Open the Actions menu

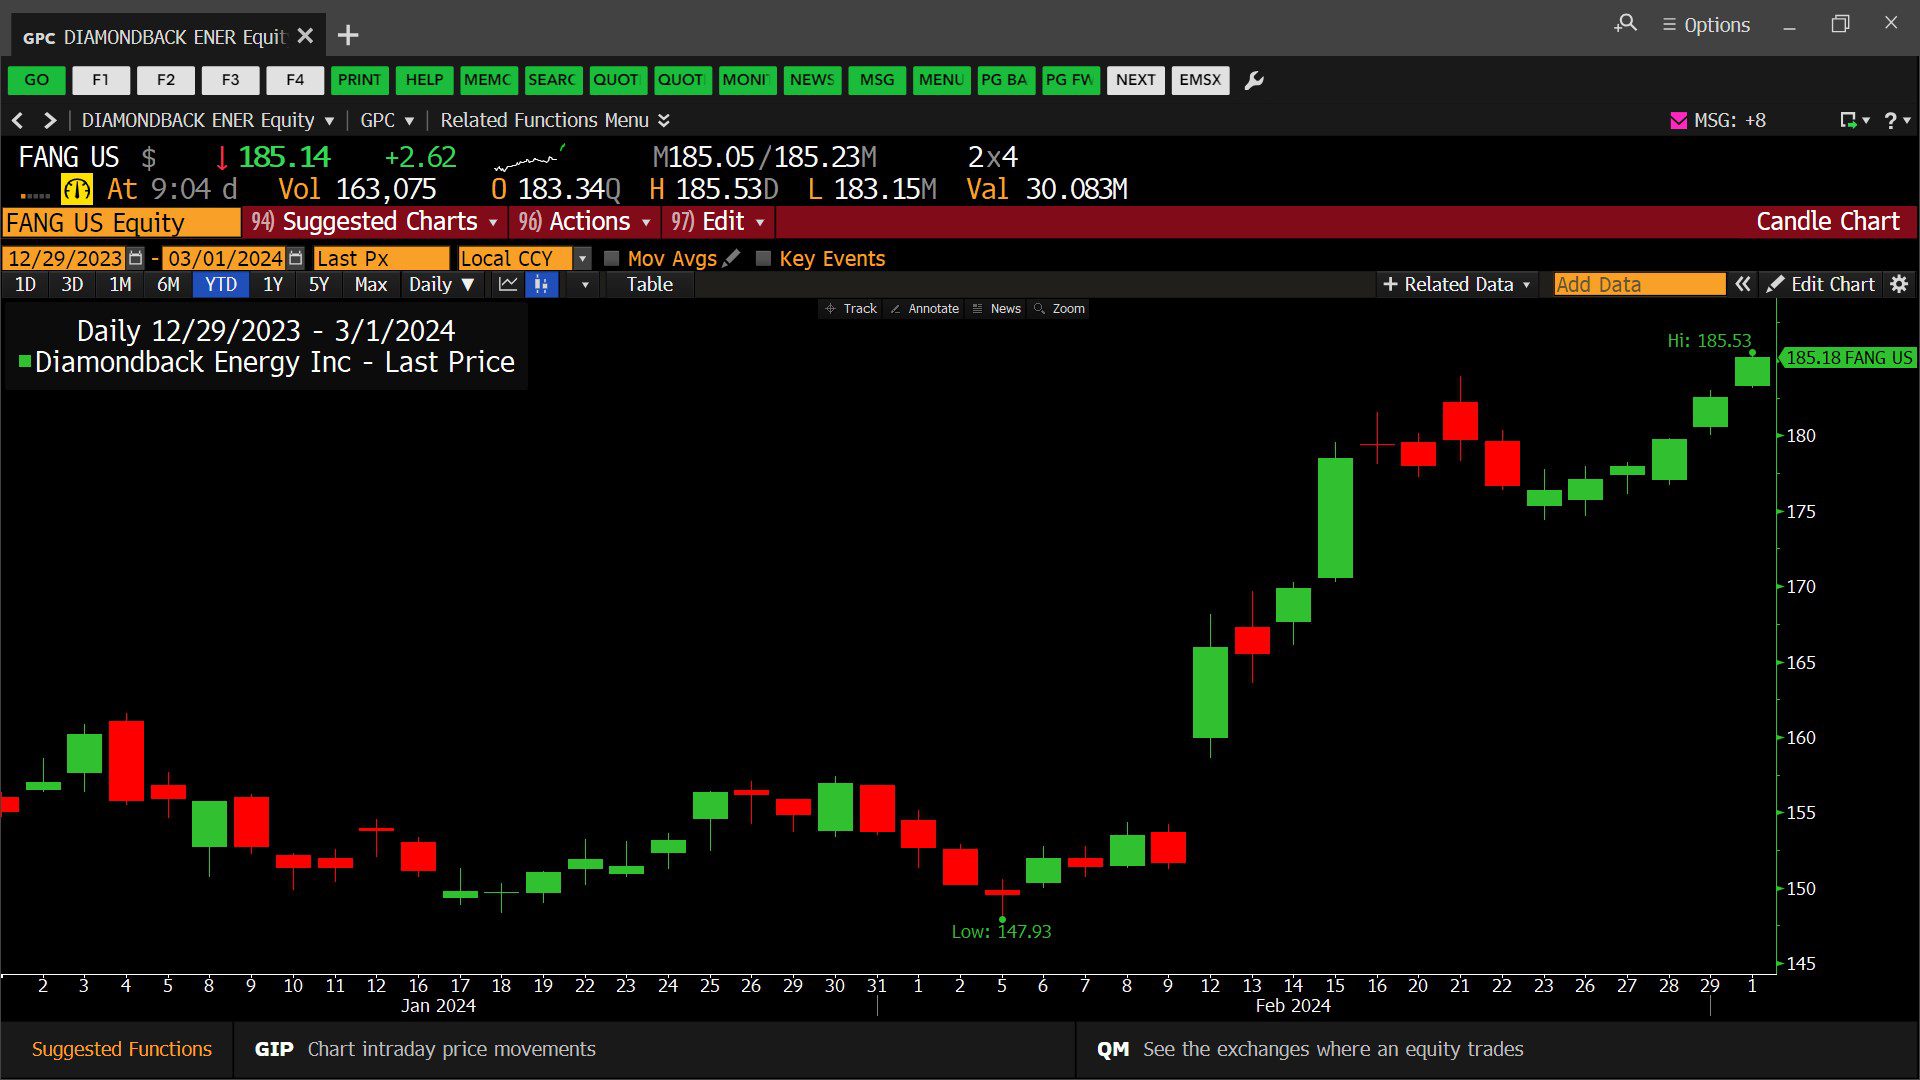[x=585, y=222]
